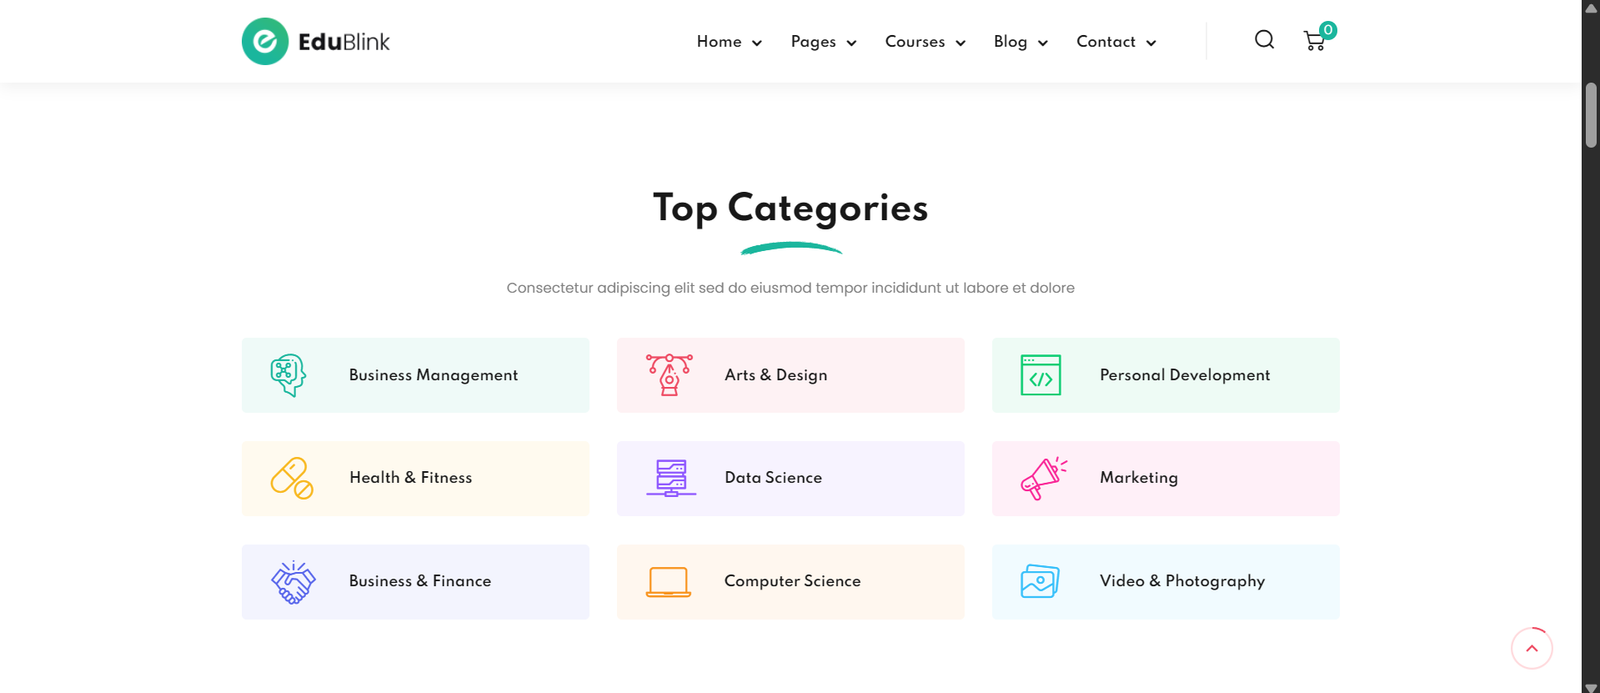Click the Arts & Design pen tool icon
Image resolution: width=1600 pixels, height=693 pixels.
(x=670, y=375)
